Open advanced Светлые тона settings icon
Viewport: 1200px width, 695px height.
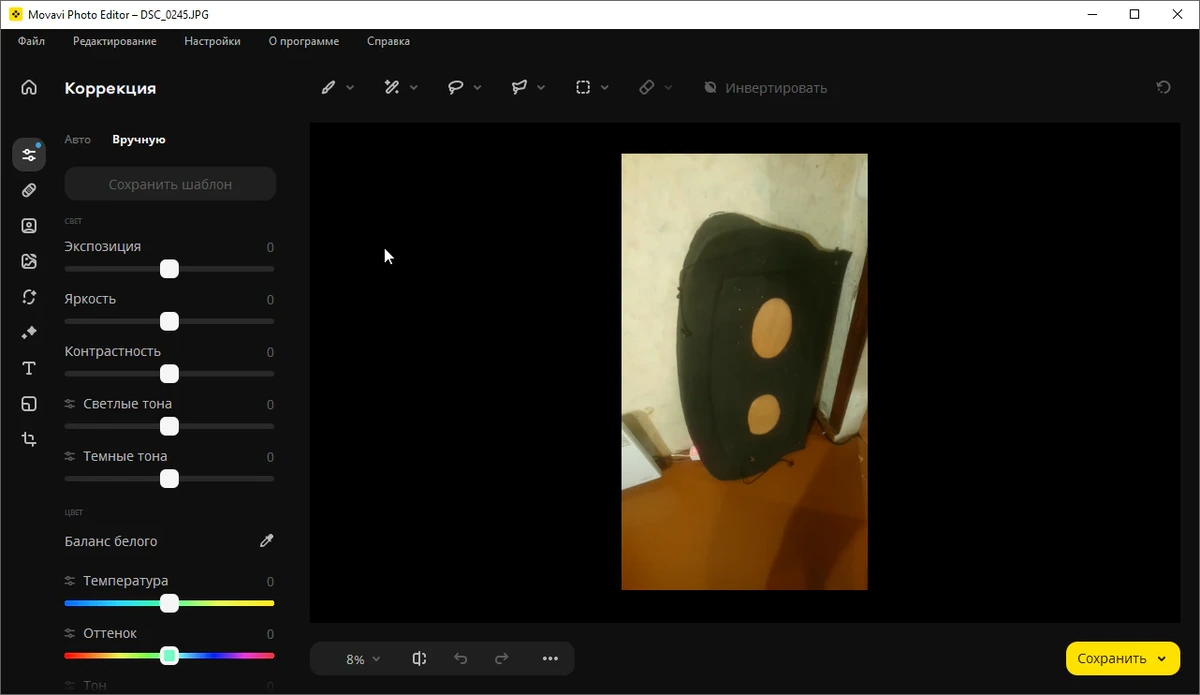70,404
